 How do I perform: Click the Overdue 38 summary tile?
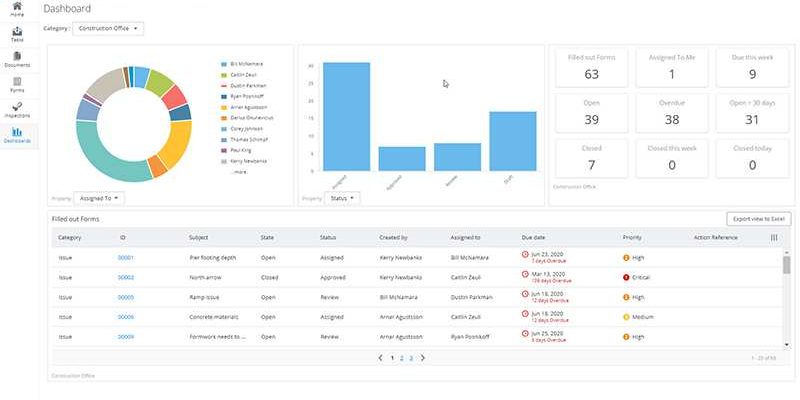click(672, 112)
